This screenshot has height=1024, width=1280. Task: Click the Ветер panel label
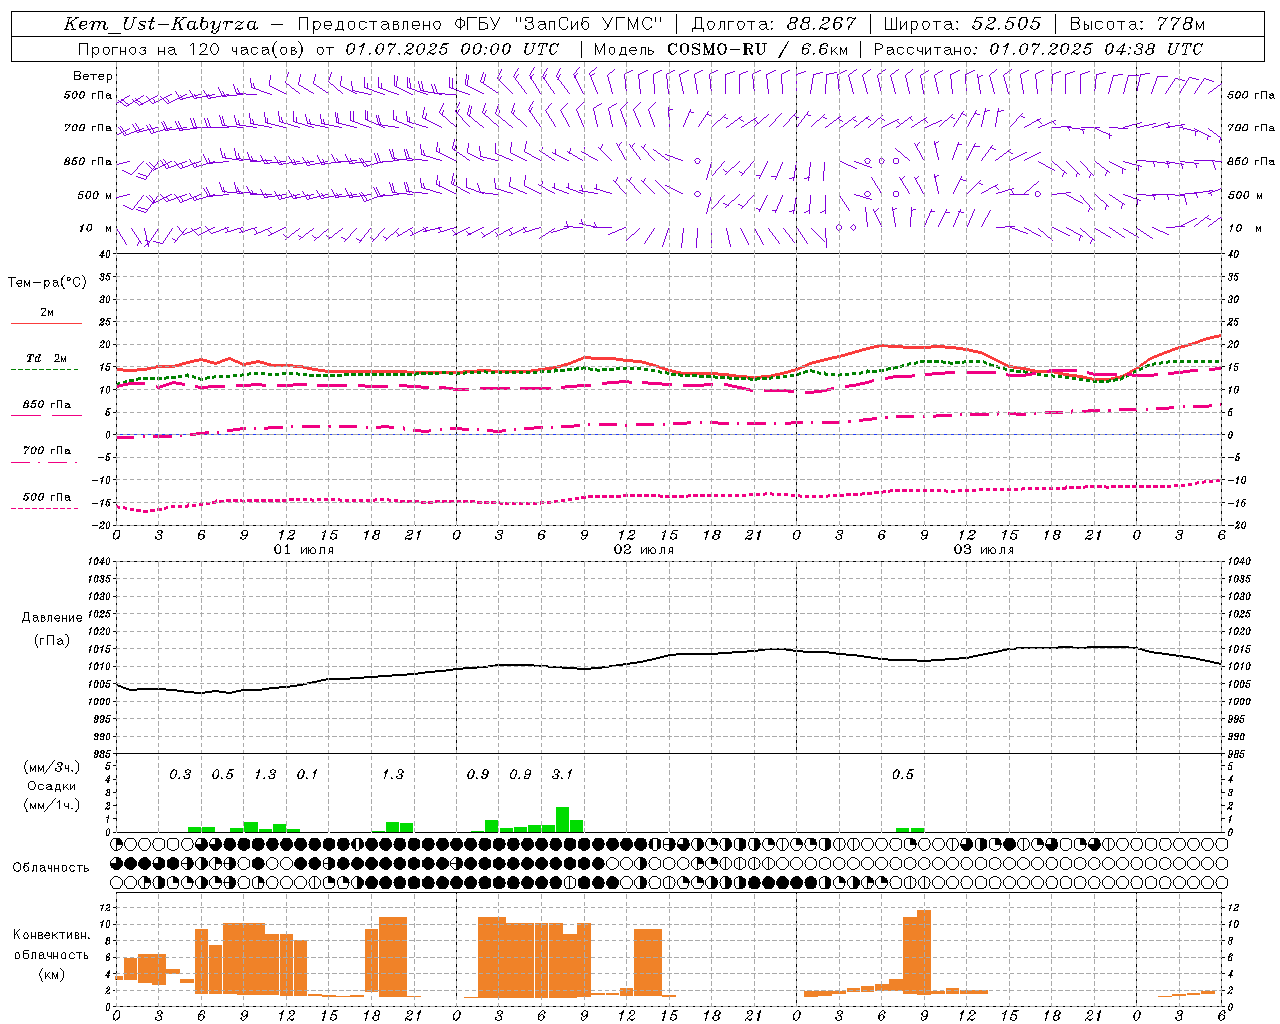tap(93, 76)
